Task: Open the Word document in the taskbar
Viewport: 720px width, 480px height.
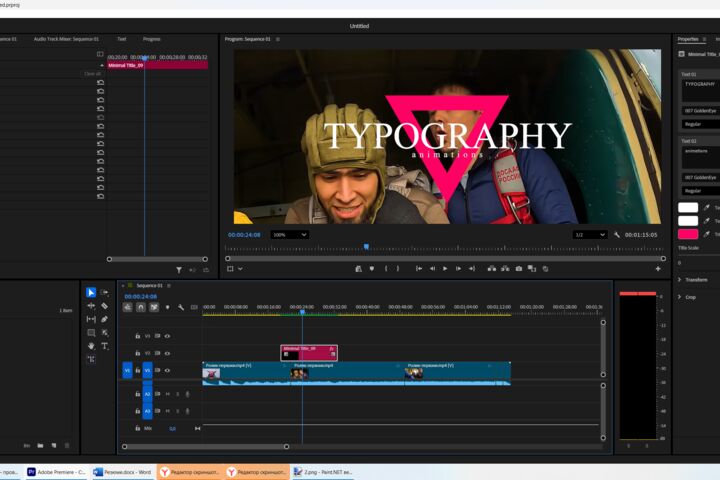Action: tap(122, 472)
